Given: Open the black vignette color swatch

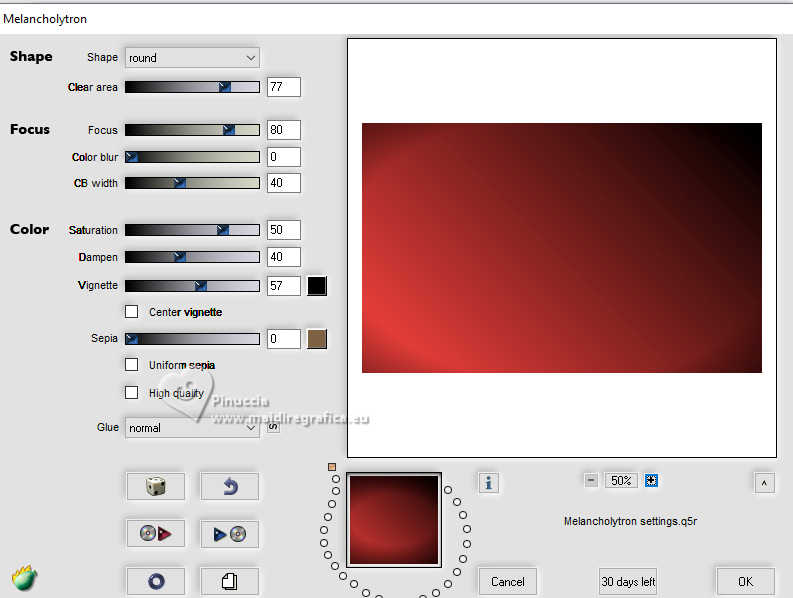Looking at the screenshot, I should point(317,286).
